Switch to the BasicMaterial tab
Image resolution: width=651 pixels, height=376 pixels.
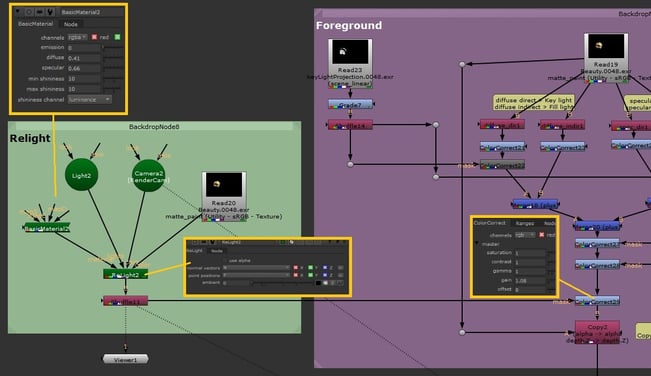[36, 24]
